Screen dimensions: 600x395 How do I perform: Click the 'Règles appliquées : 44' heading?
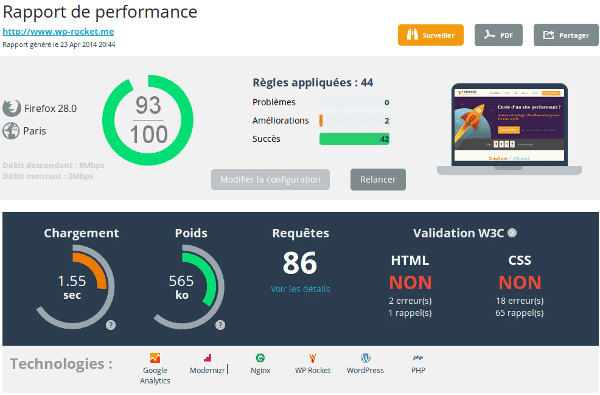pos(313,82)
